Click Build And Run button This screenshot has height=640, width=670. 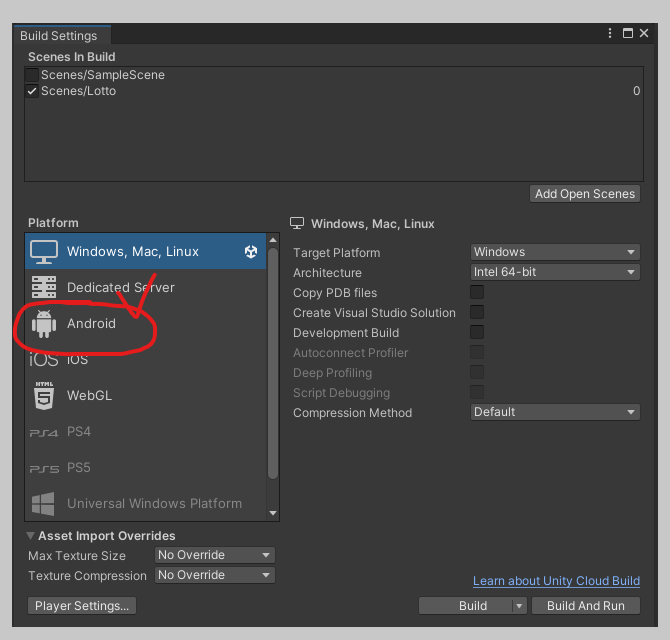coord(586,606)
